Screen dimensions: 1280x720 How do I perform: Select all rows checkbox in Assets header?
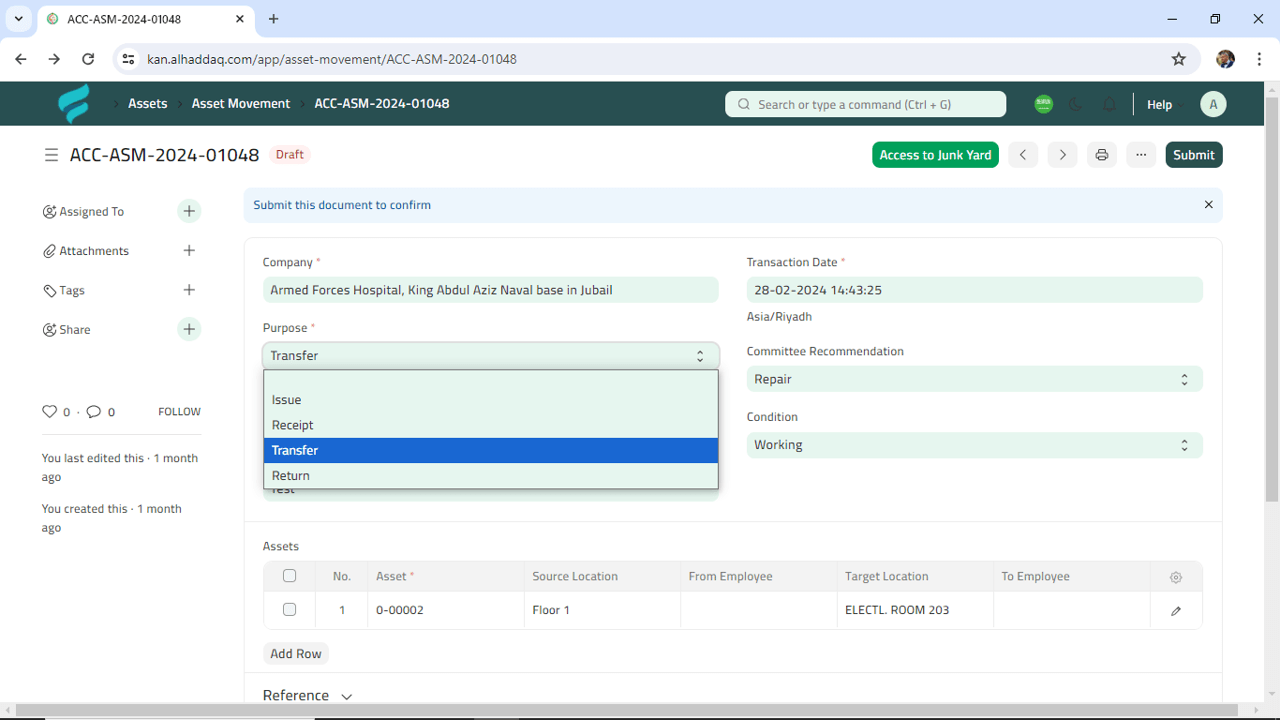click(289, 576)
